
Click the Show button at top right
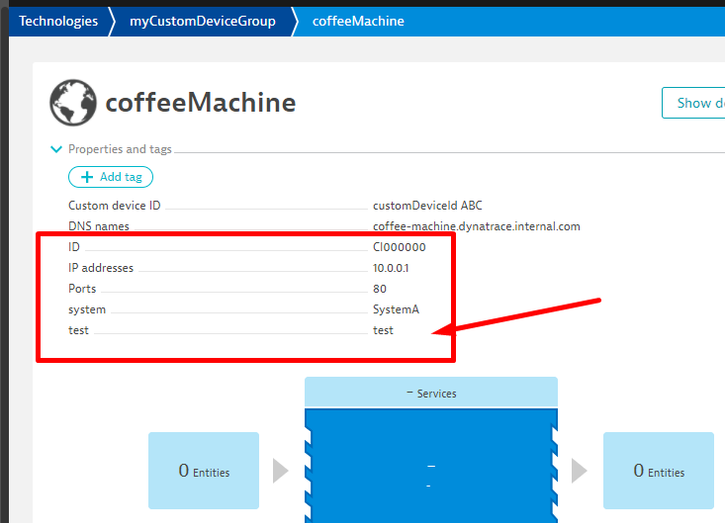pos(694,103)
